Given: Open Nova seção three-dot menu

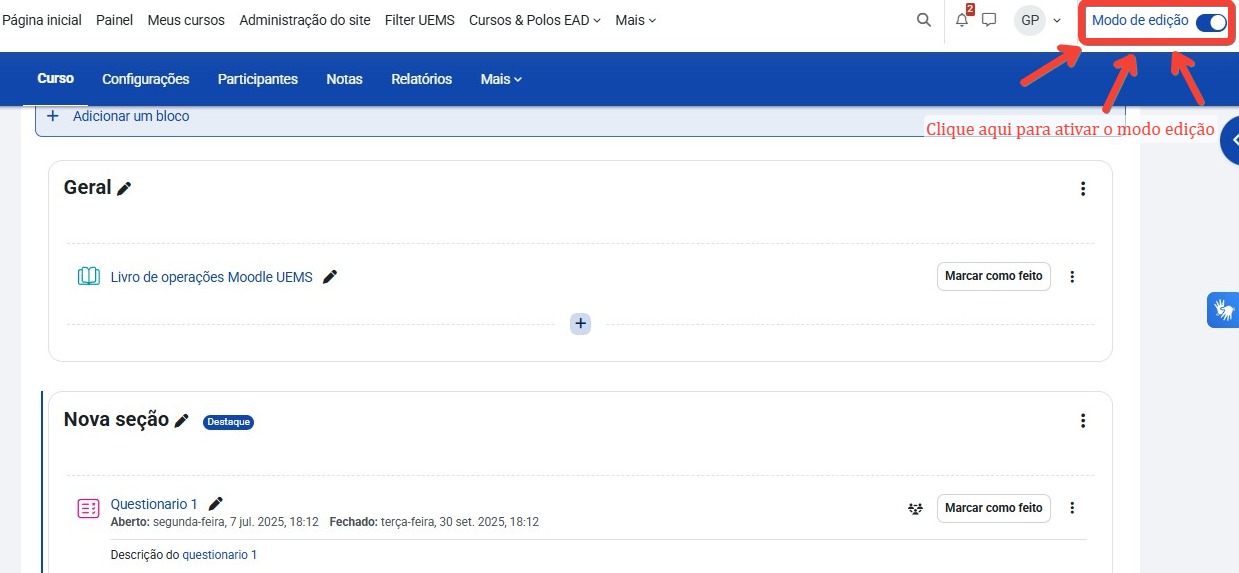Looking at the screenshot, I should coord(1082,421).
